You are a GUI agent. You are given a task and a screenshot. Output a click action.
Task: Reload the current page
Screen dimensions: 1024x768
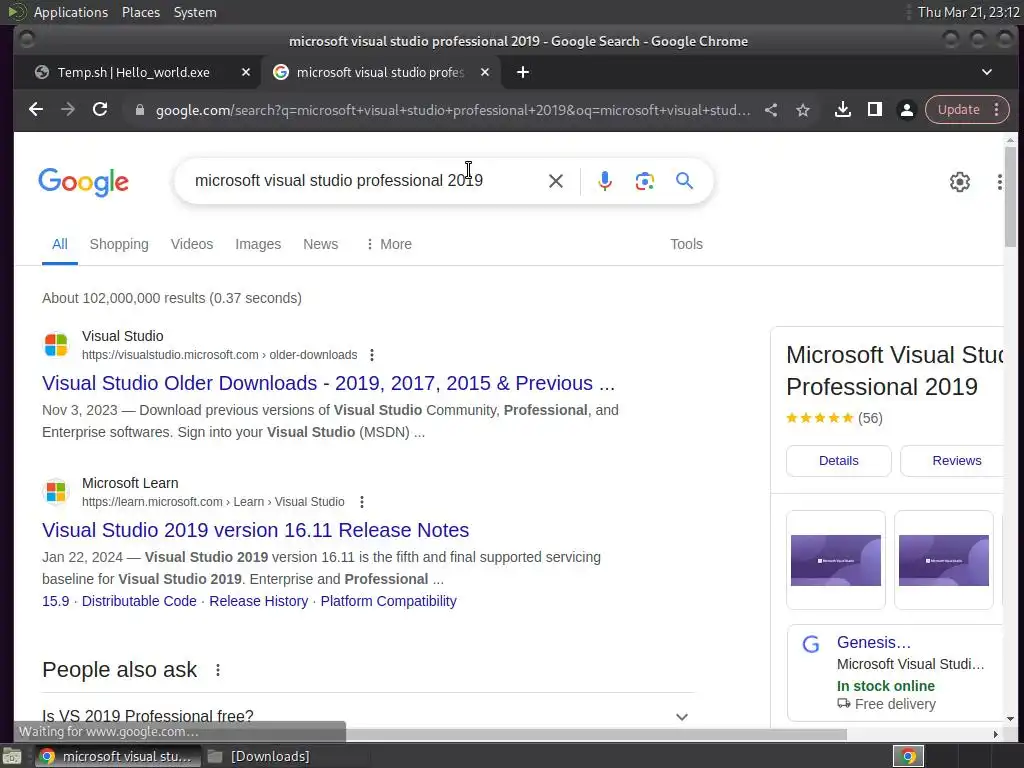tap(100, 110)
